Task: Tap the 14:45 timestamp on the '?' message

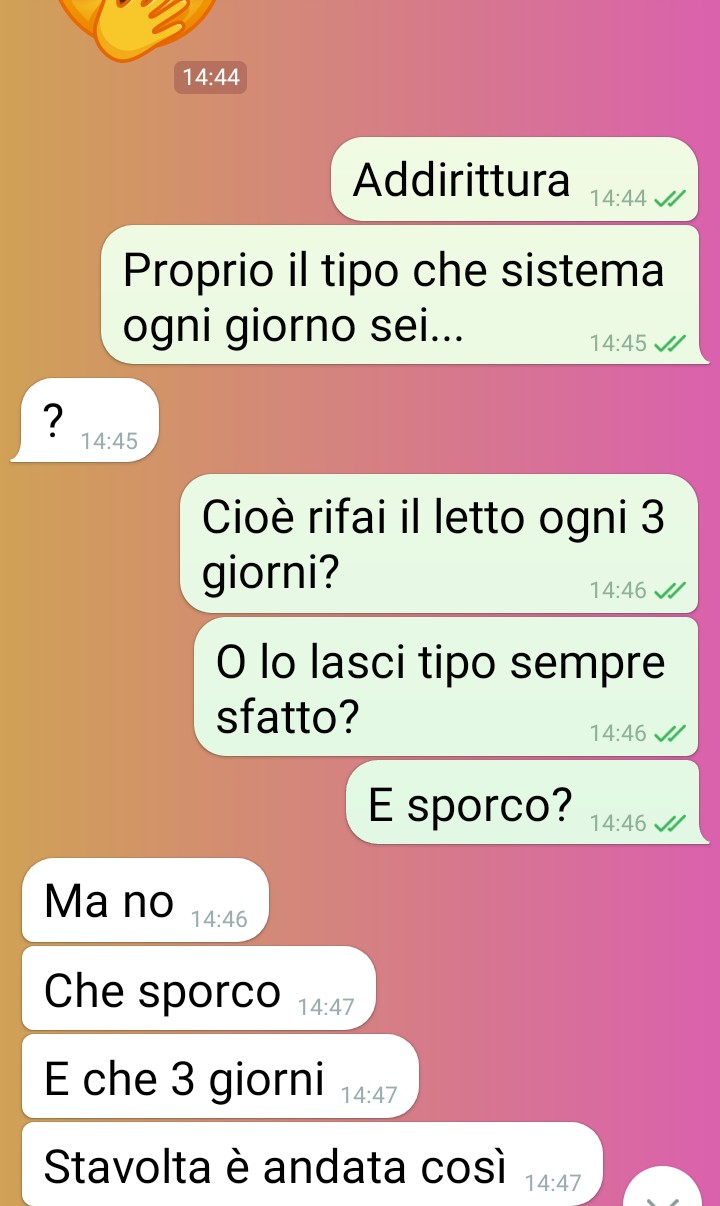Action: coord(109,441)
